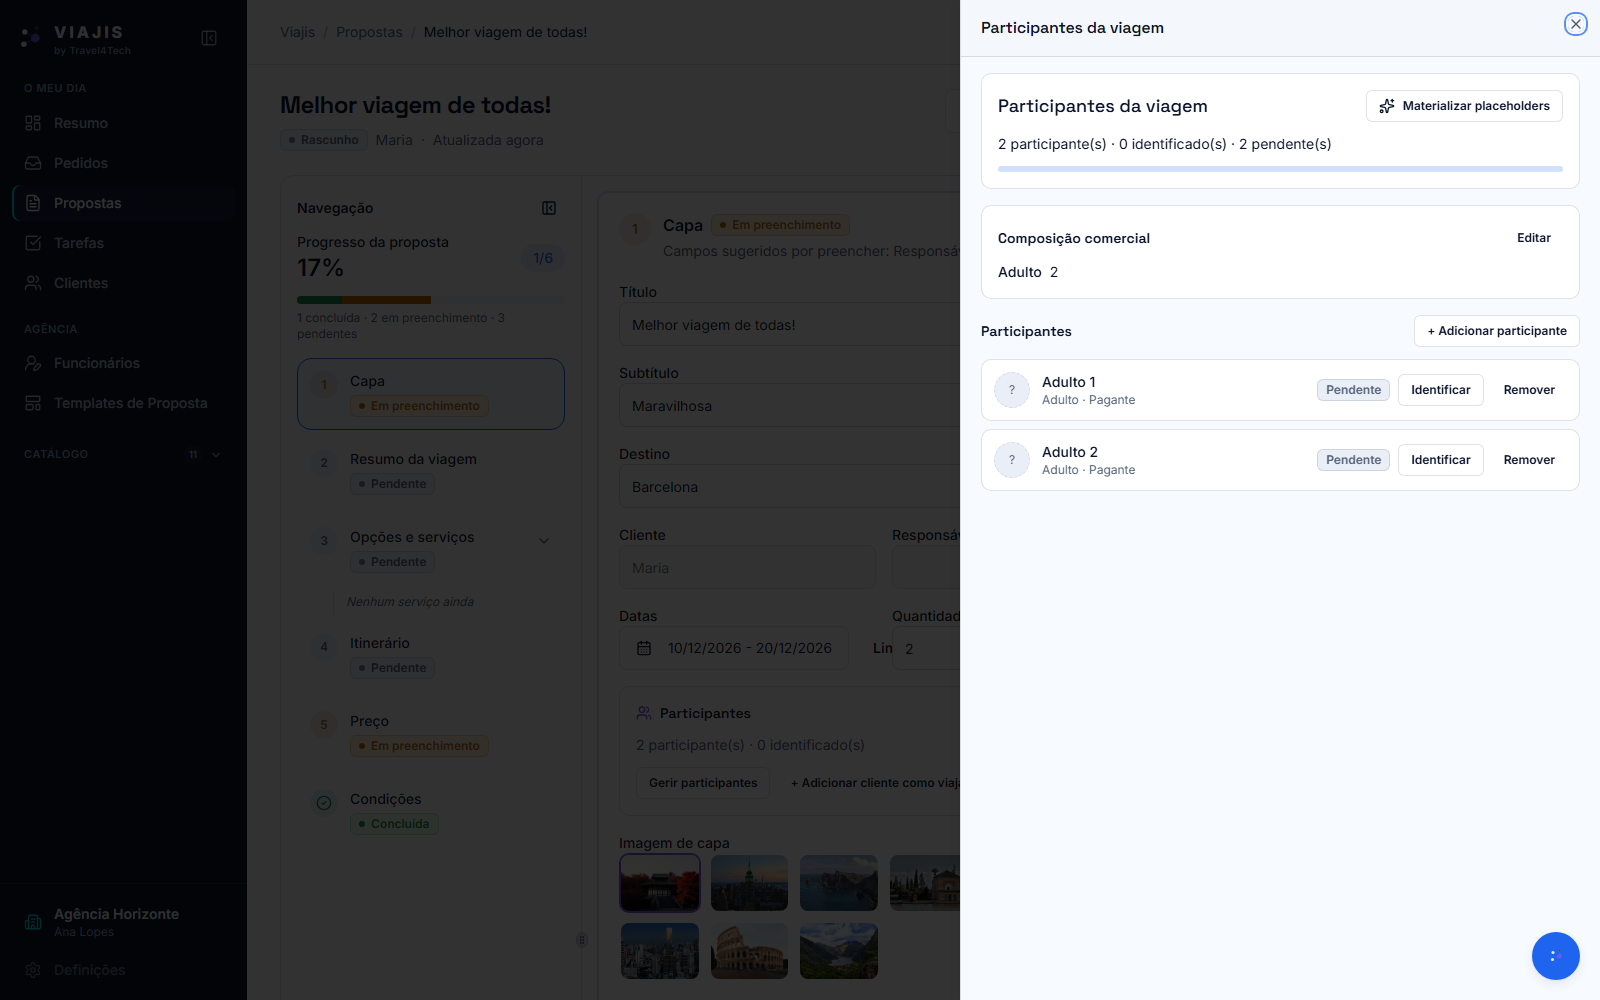
Task: Select Capa step in navigation
Action: [x=431, y=394]
